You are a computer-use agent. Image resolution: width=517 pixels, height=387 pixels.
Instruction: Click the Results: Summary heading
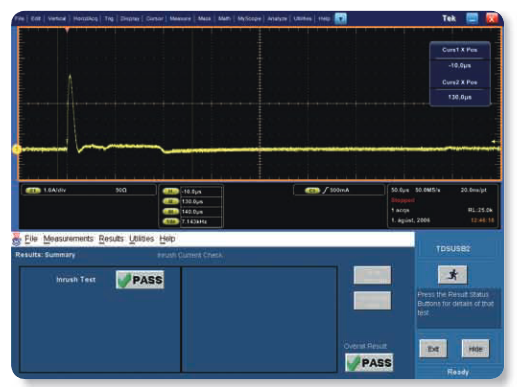45,255
